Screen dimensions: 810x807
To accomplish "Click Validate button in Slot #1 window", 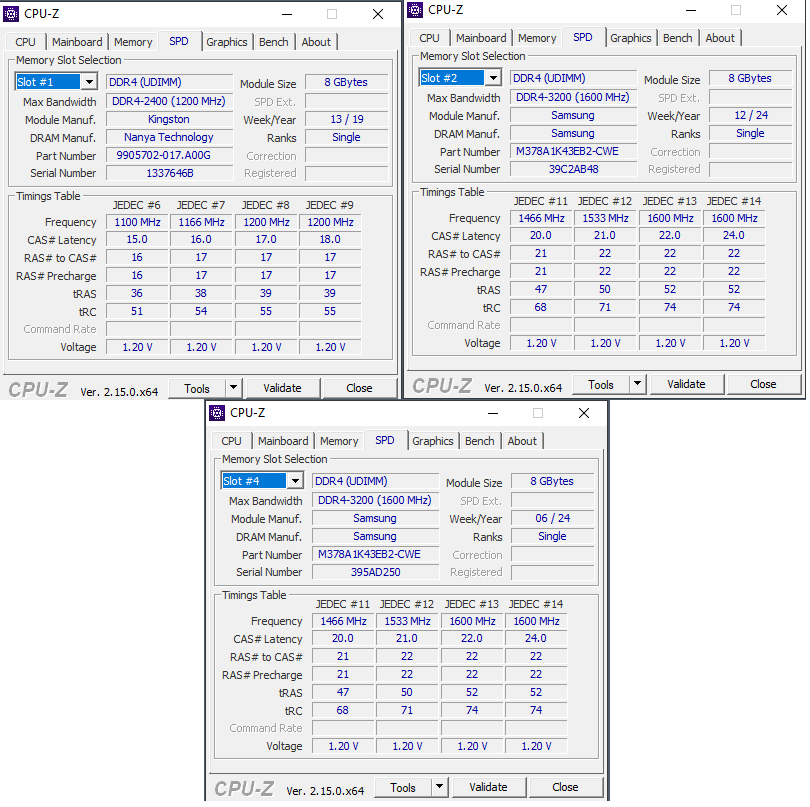I will point(283,389).
